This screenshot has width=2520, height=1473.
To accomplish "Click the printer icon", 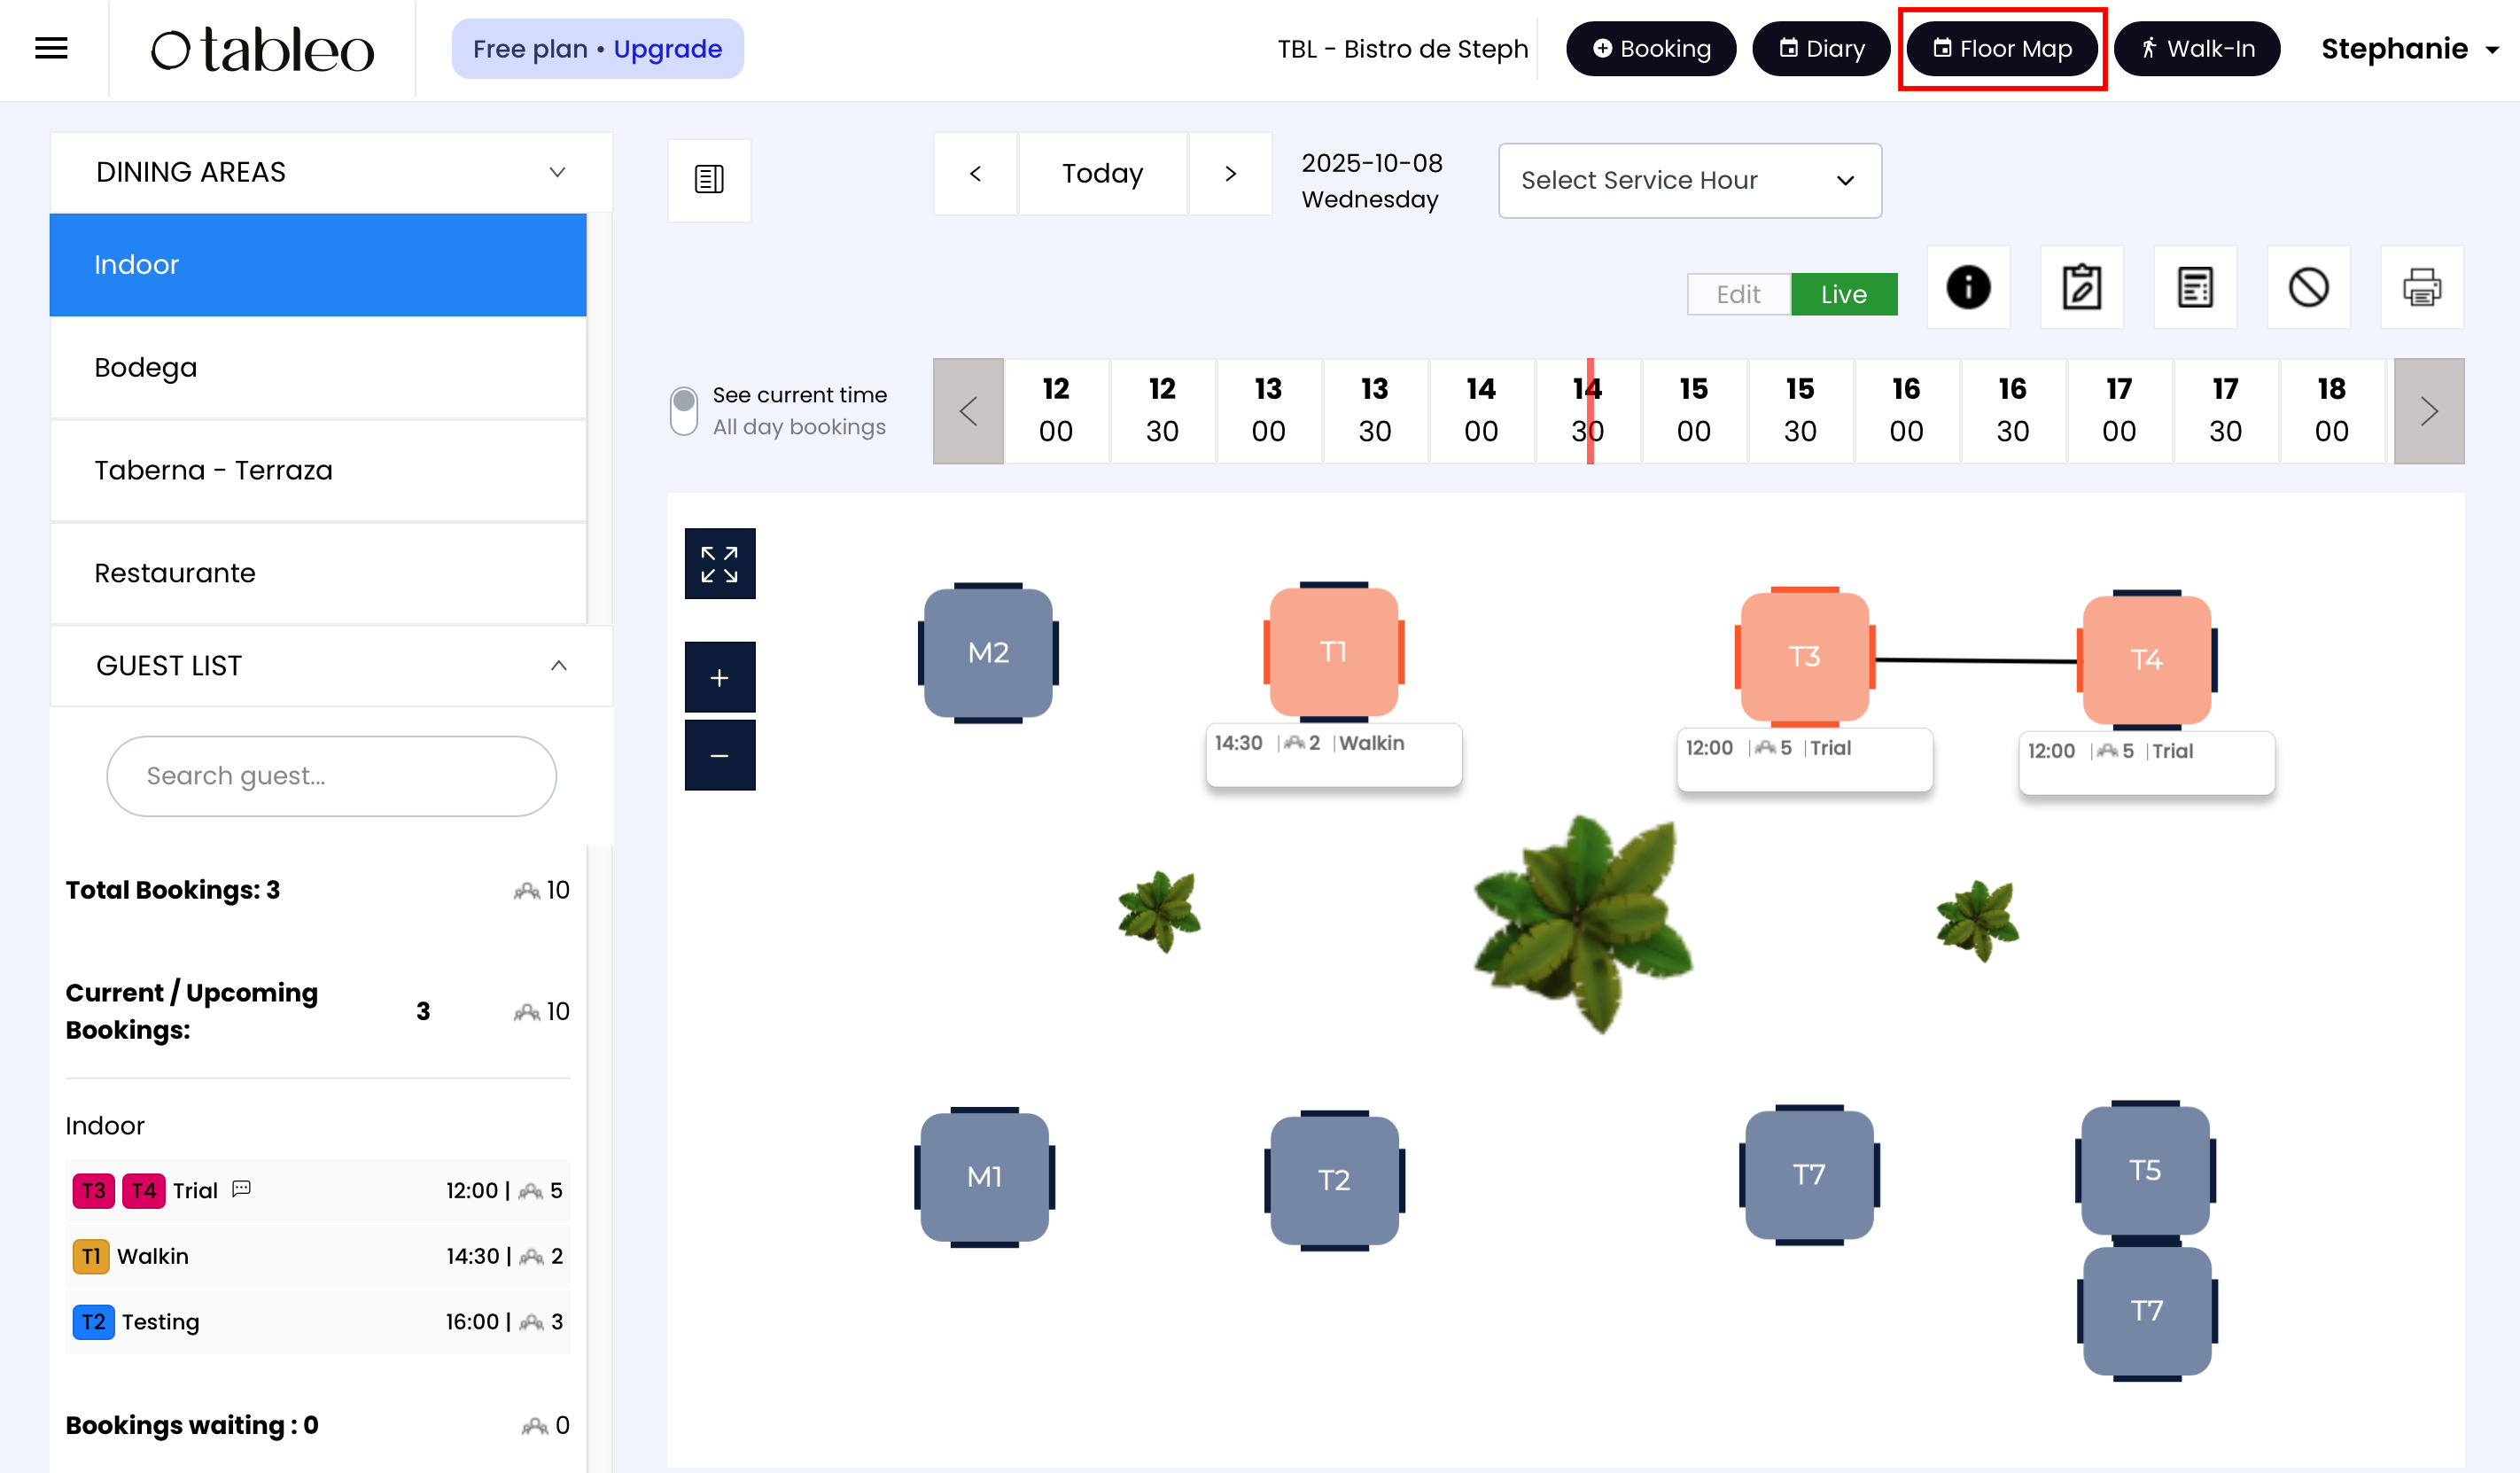I will [x=2421, y=288].
